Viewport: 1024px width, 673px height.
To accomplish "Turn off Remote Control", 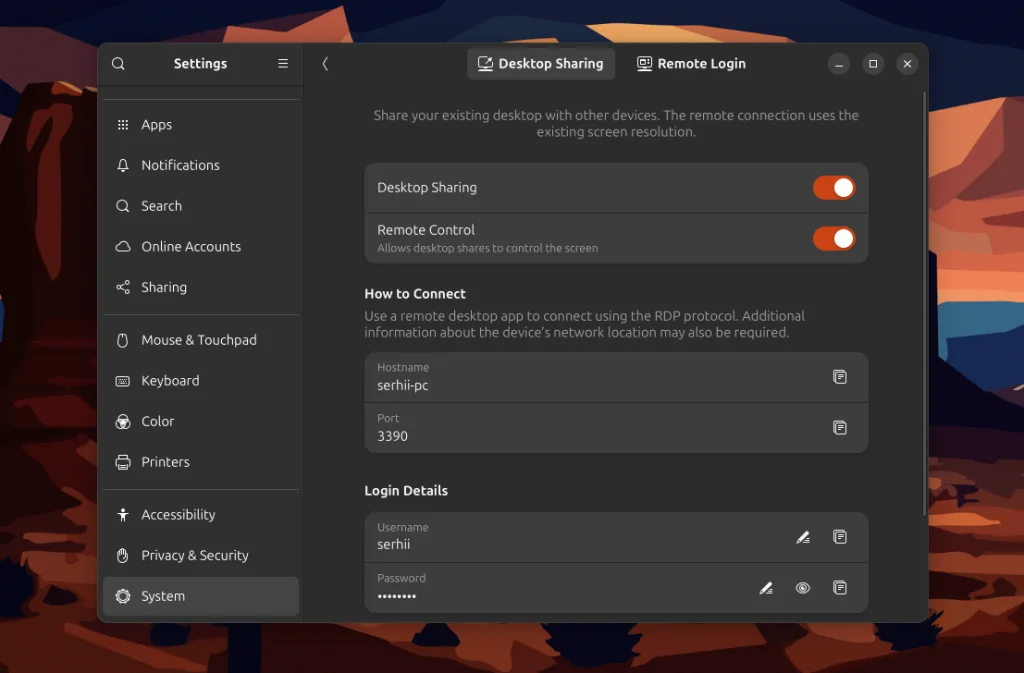I will pyautogui.click(x=834, y=238).
